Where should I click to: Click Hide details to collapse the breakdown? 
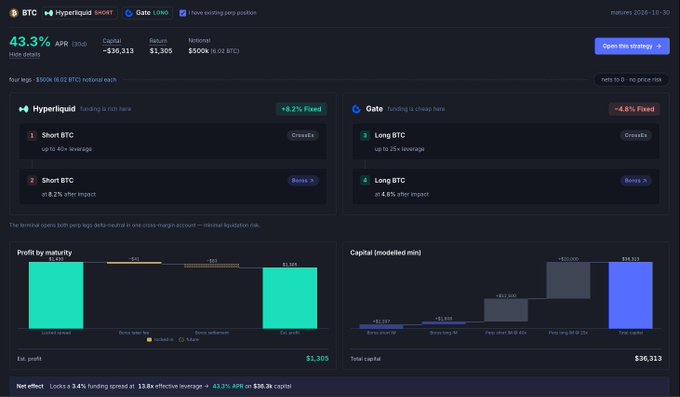click(25, 55)
